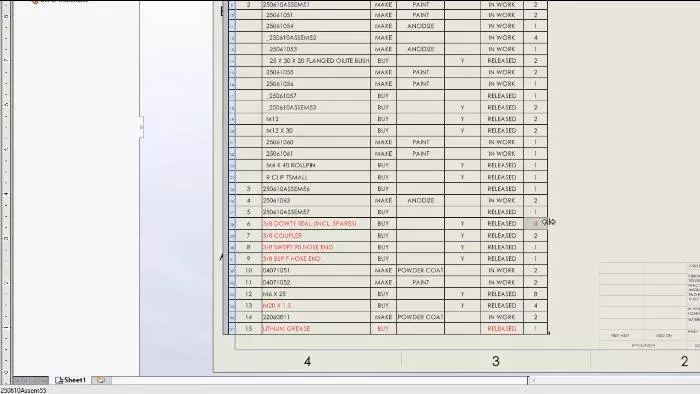Click the red M20 X 1.5 cell
This screenshot has width=700, height=394.
(316, 305)
